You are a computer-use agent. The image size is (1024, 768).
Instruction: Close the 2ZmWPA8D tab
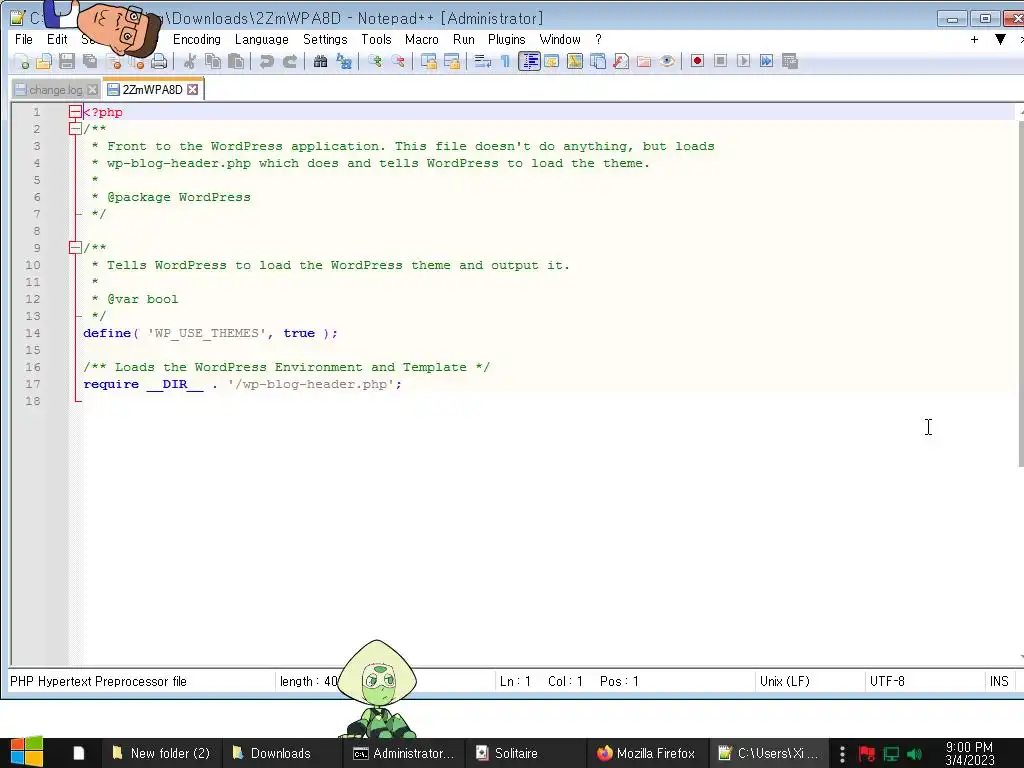pyautogui.click(x=192, y=89)
